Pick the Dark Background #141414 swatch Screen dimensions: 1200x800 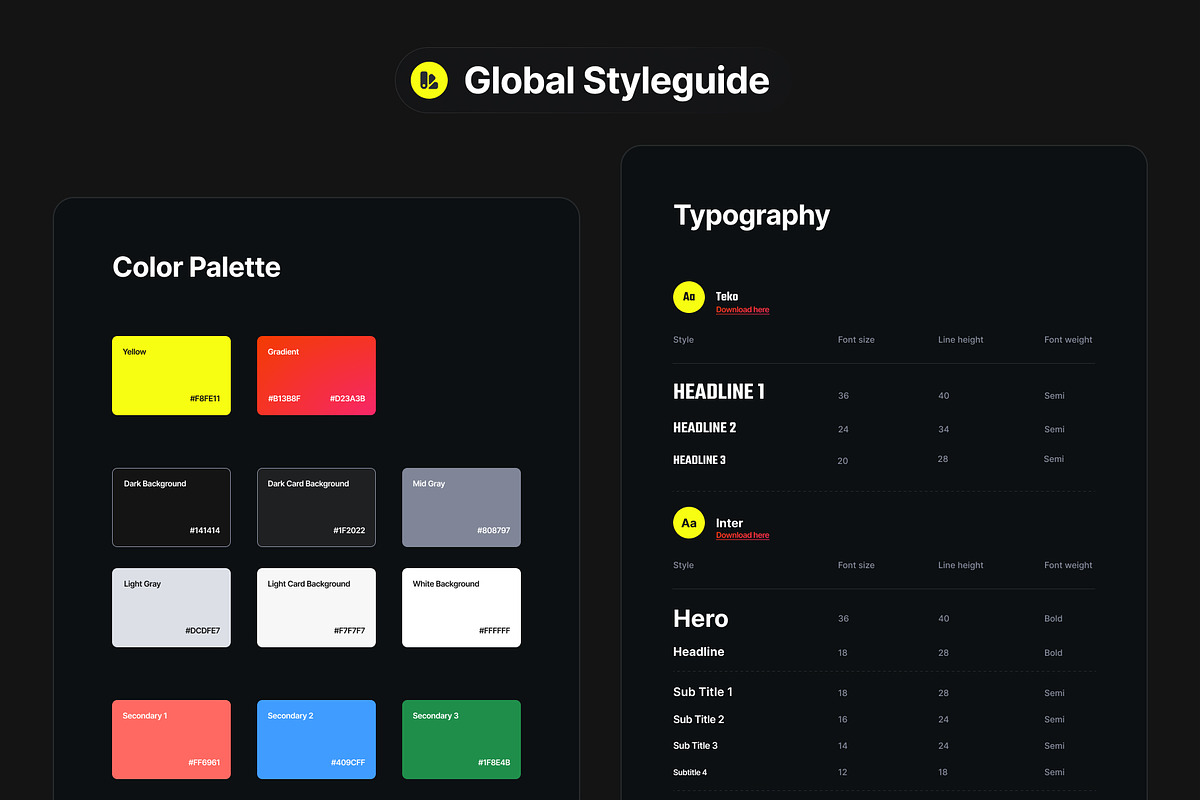coord(171,507)
